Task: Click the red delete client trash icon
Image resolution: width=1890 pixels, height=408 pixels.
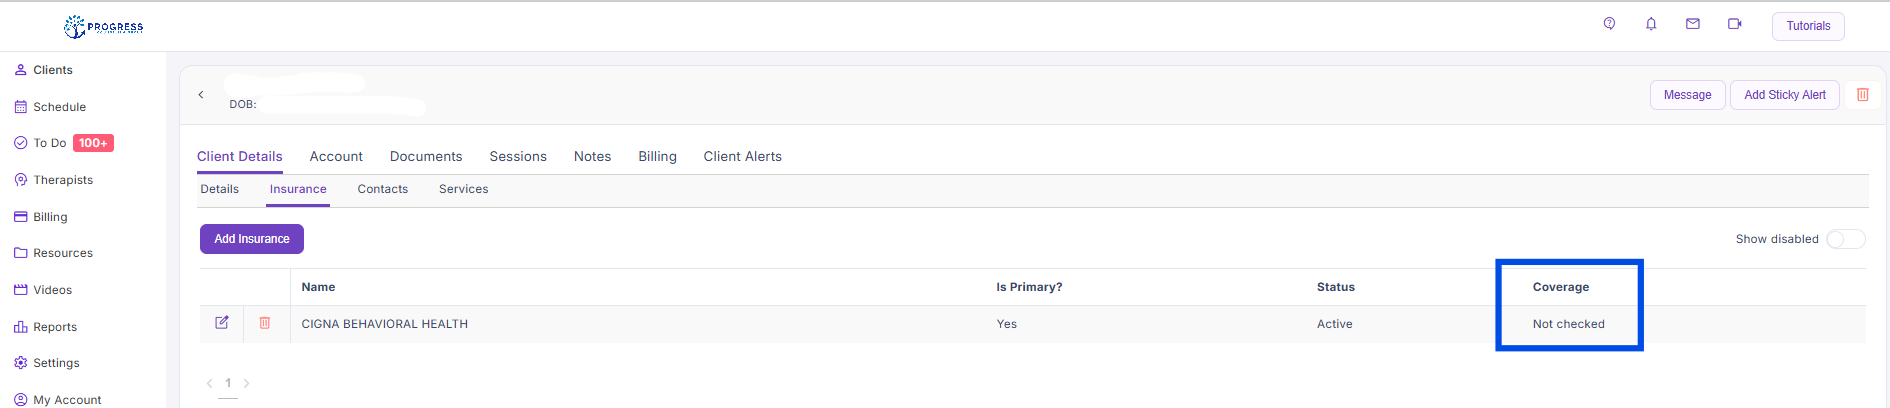Action: 1863,95
